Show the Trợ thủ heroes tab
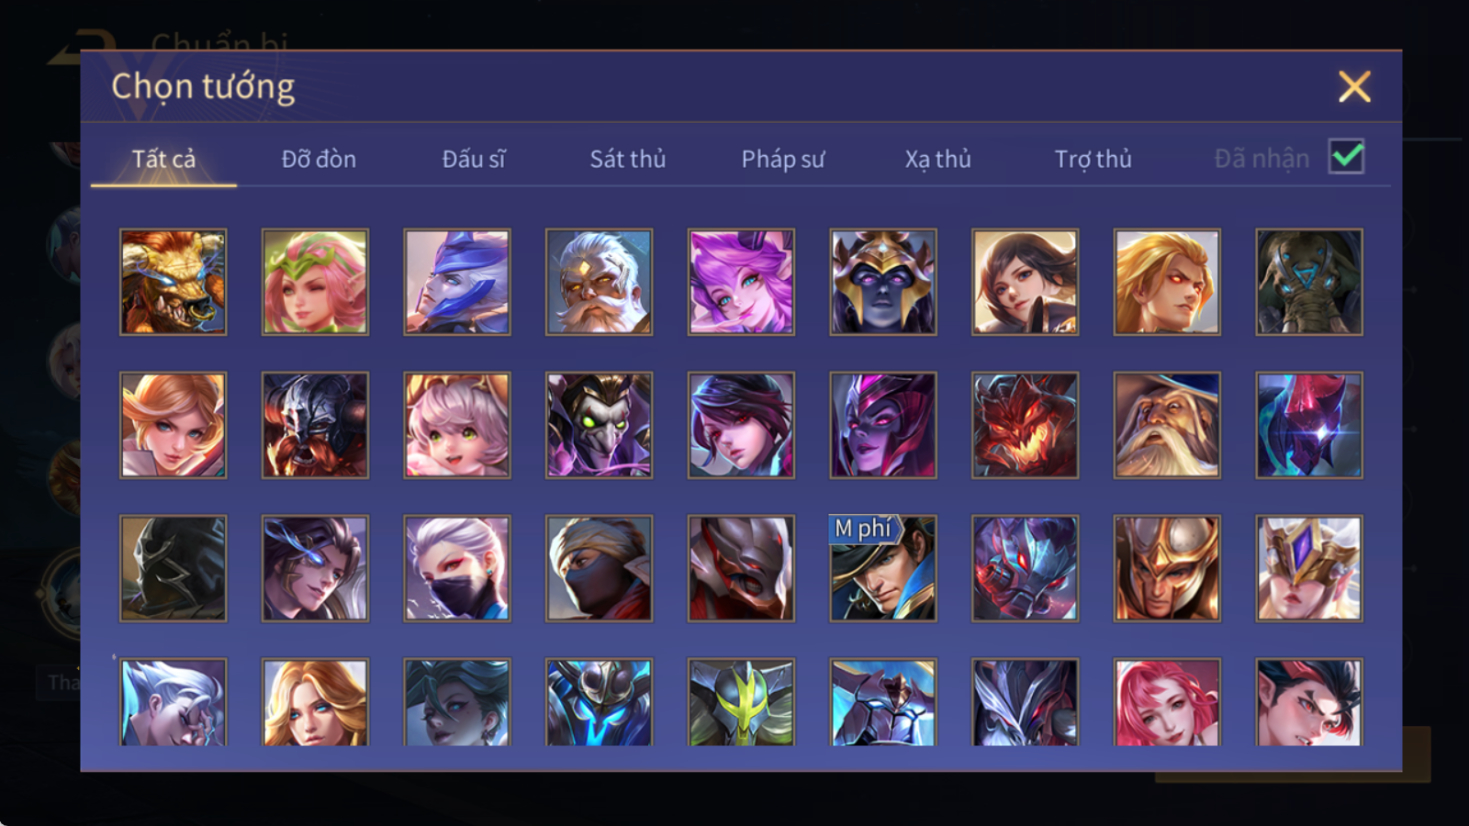Image resolution: width=1469 pixels, height=826 pixels. pyautogui.click(x=1093, y=159)
